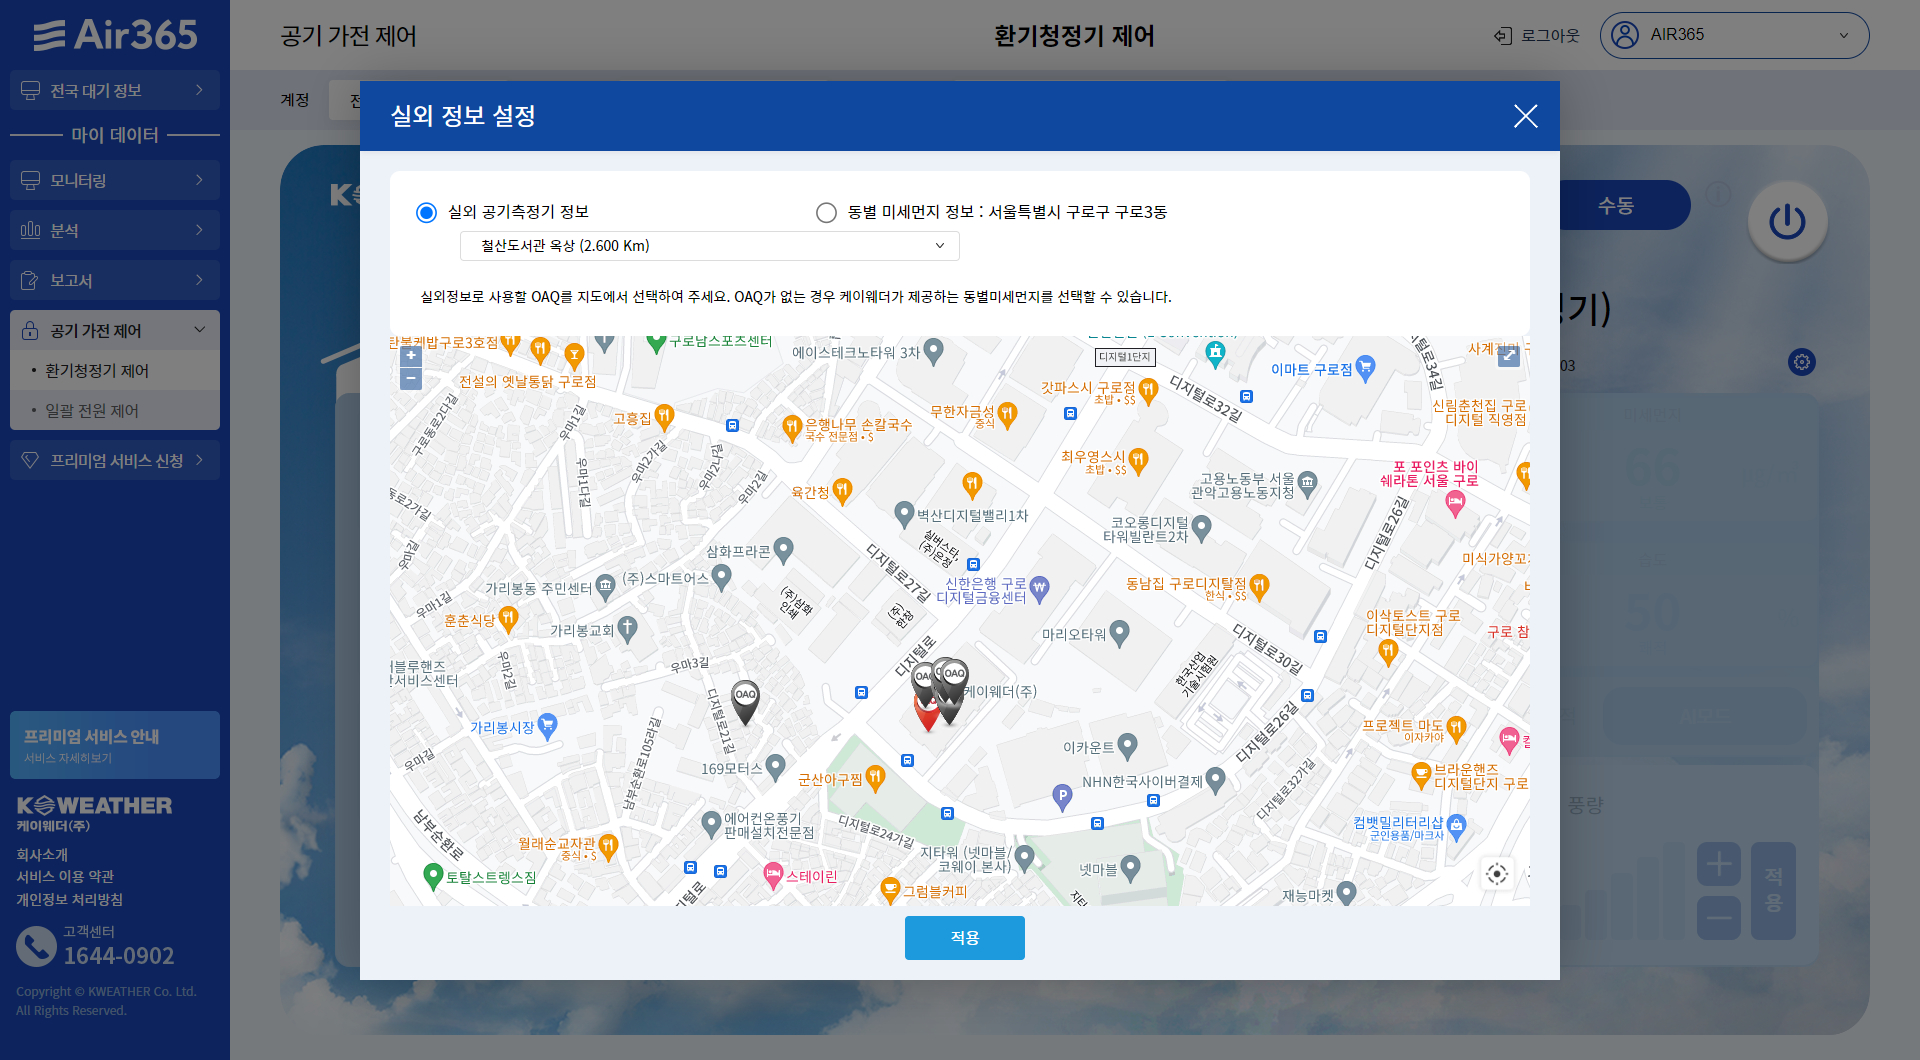This screenshot has height=1060, width=1920.
Task: Click the 가리봉시장 shopping marker
Action: point(547,726)
